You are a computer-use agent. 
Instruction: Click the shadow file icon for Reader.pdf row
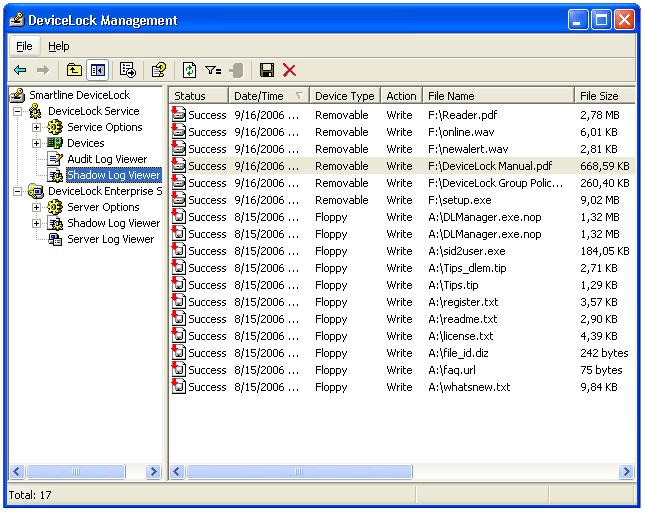(179, 115)
